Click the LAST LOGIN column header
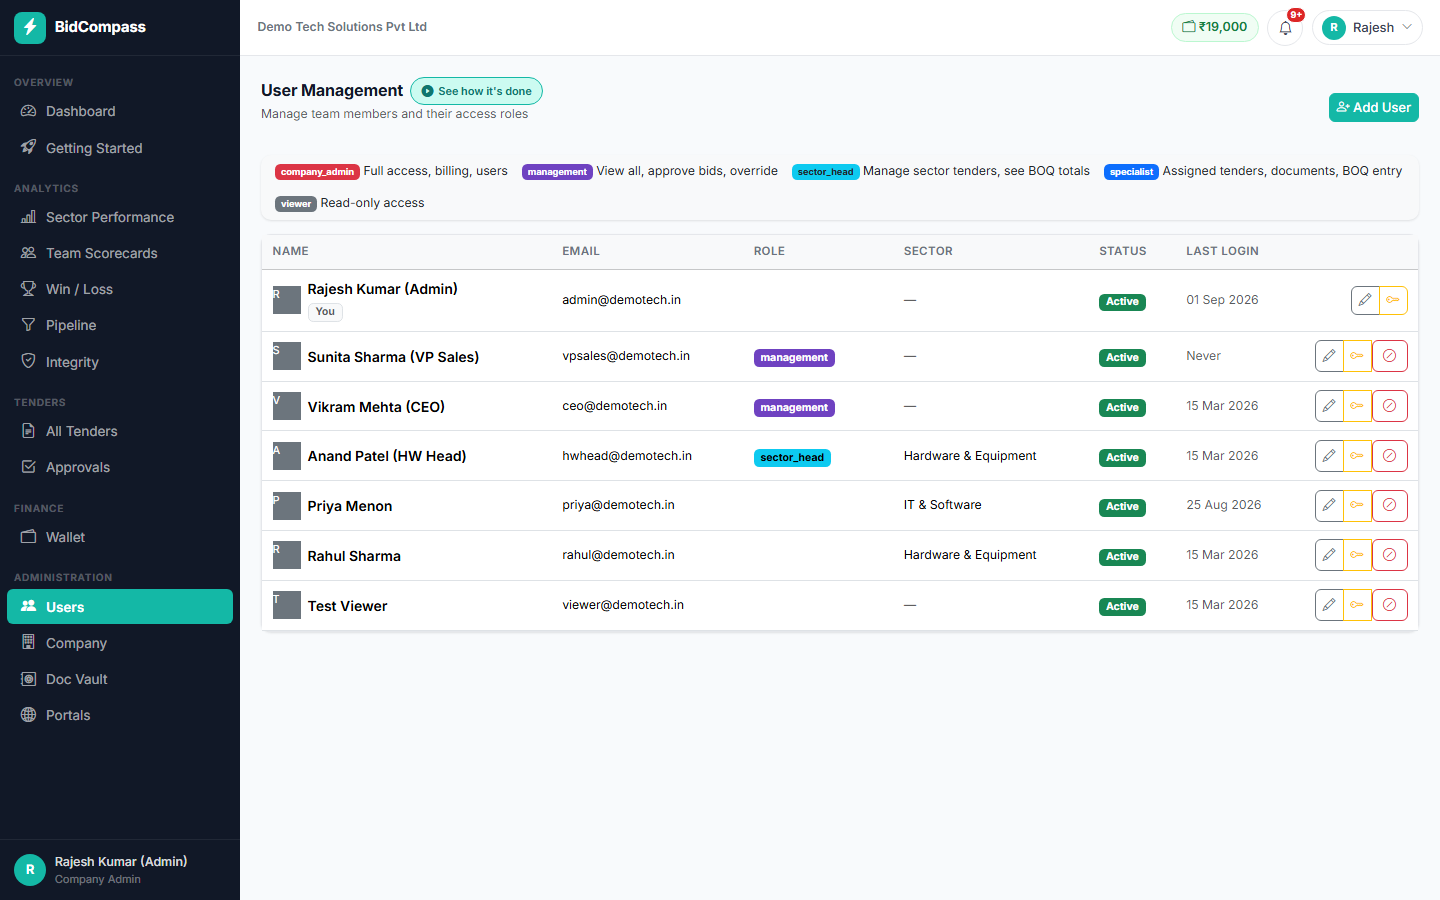Viewport: 1440px width, 900px height. [x=1222, y=251]
